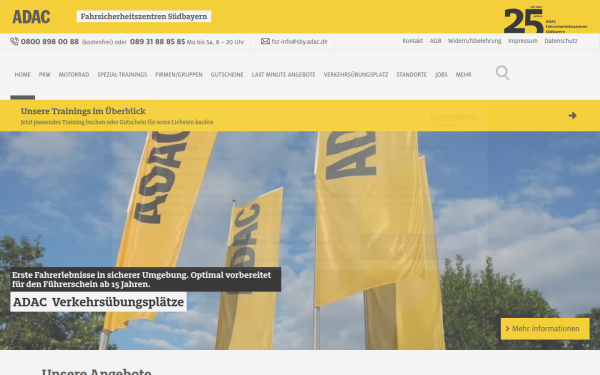Open the VERKEHRSÜBUNGSPLATZ menu item
This screenshot has height=375, width=600.
356,75
